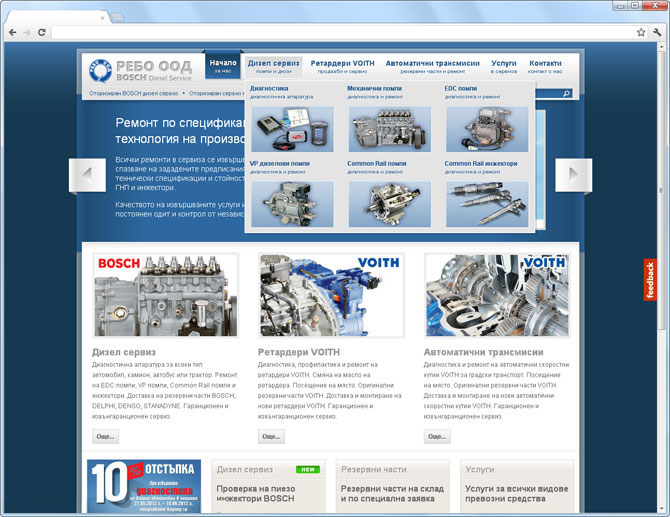Click the page vertical scrollbar thumb
Screen dimensions: 670x517
click(661, 190)
